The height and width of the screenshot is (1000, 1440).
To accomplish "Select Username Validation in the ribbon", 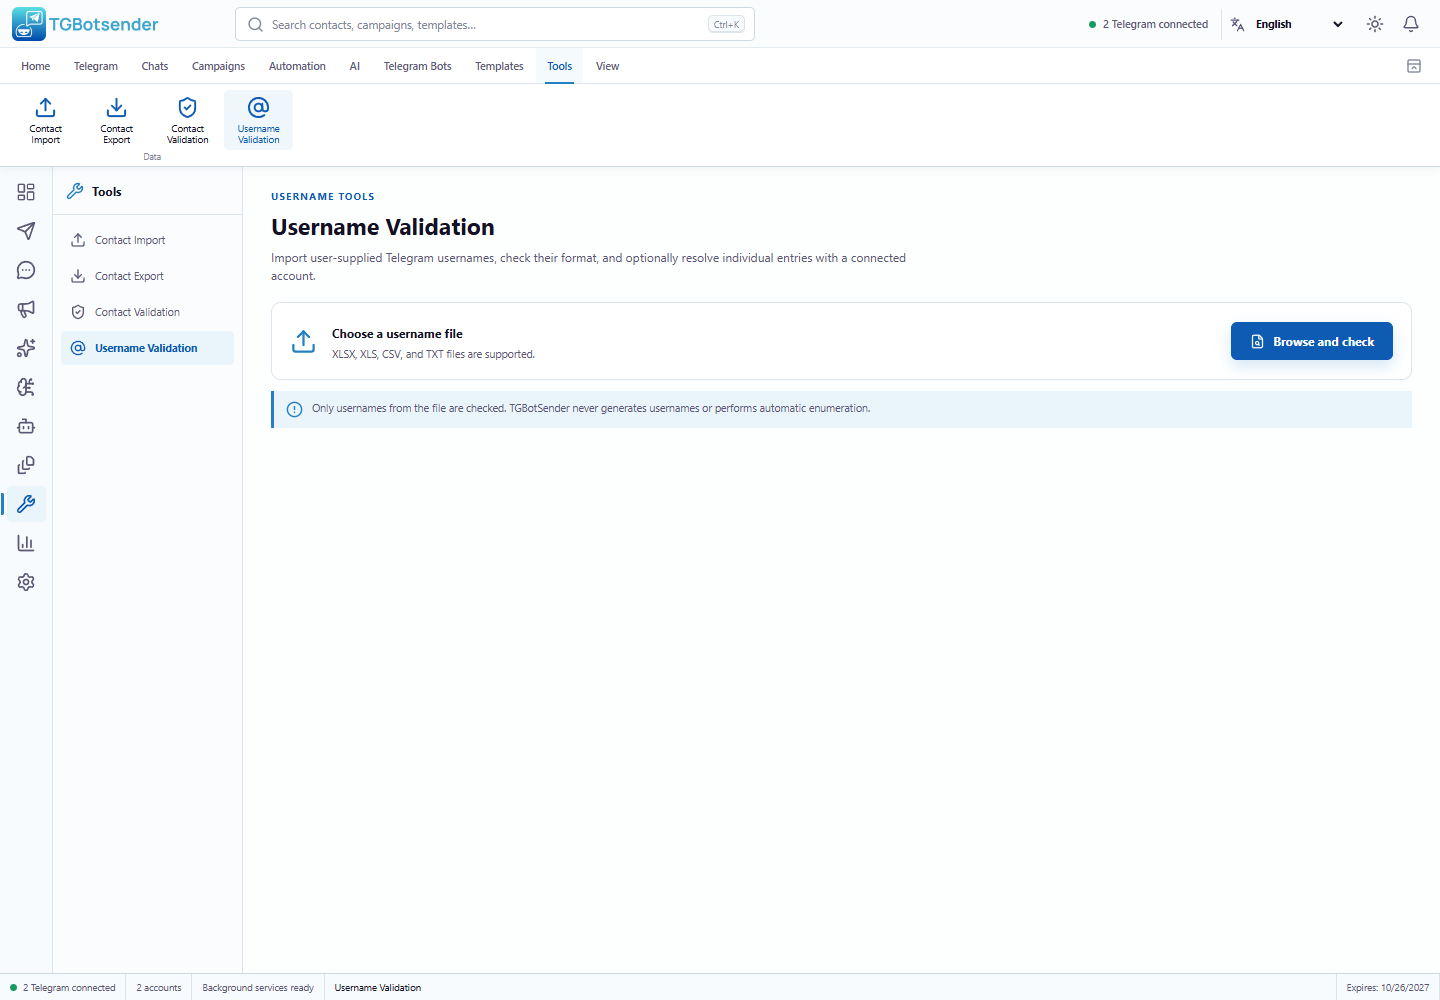I will pyautogui.click(x=259, y=120).
